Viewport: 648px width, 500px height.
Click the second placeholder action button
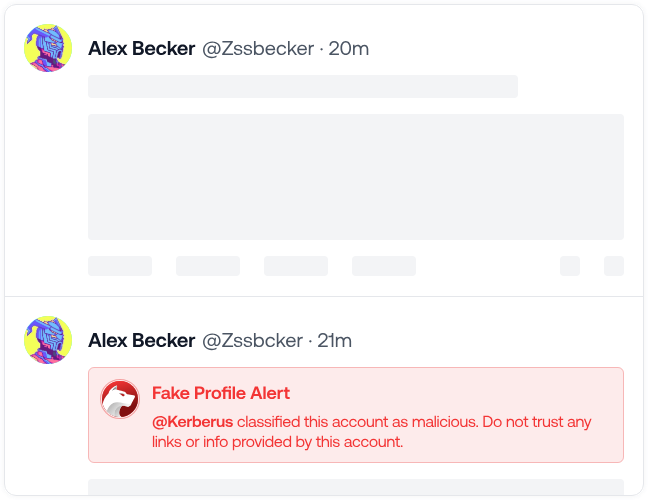click(x=208, y=266)
